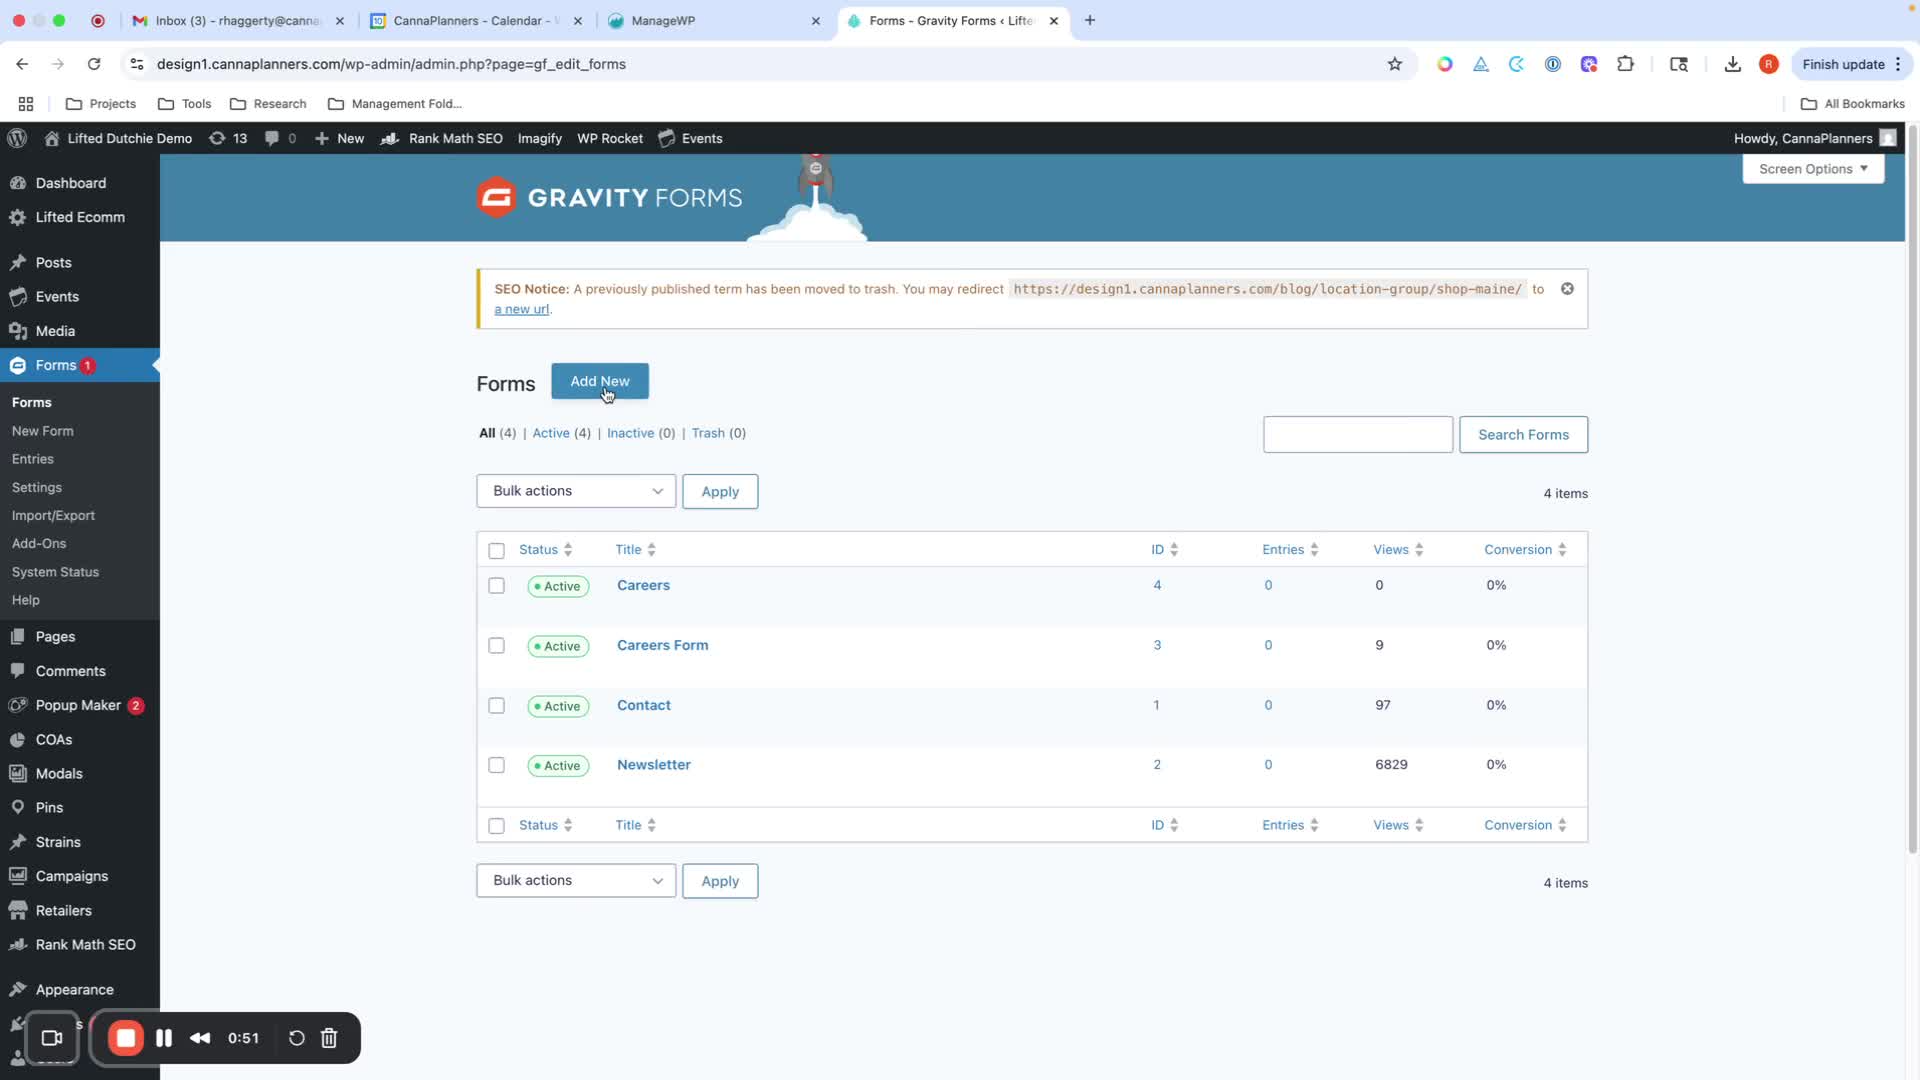
Task: Delete recording with trash icon
Action: coord(329,1038)
